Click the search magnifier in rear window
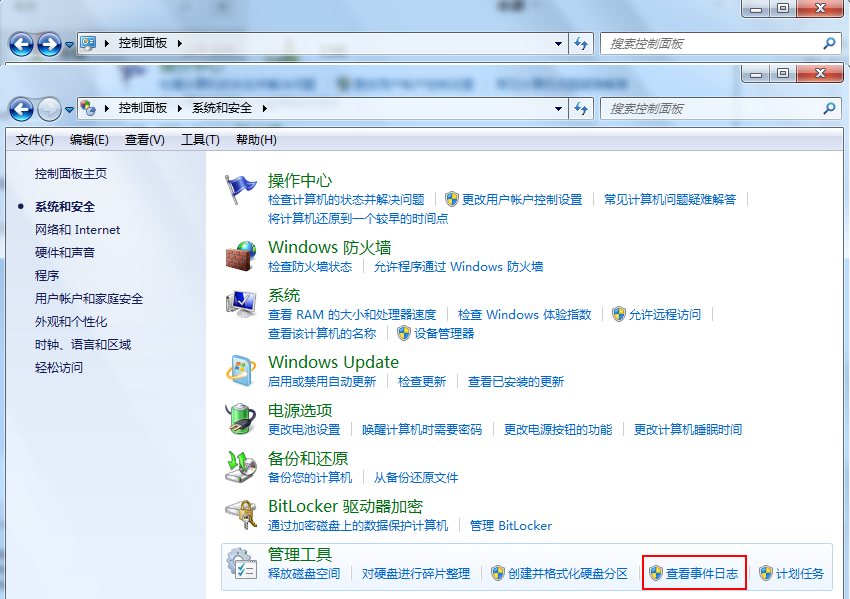 pyautogui.click(x=829, y=43)
